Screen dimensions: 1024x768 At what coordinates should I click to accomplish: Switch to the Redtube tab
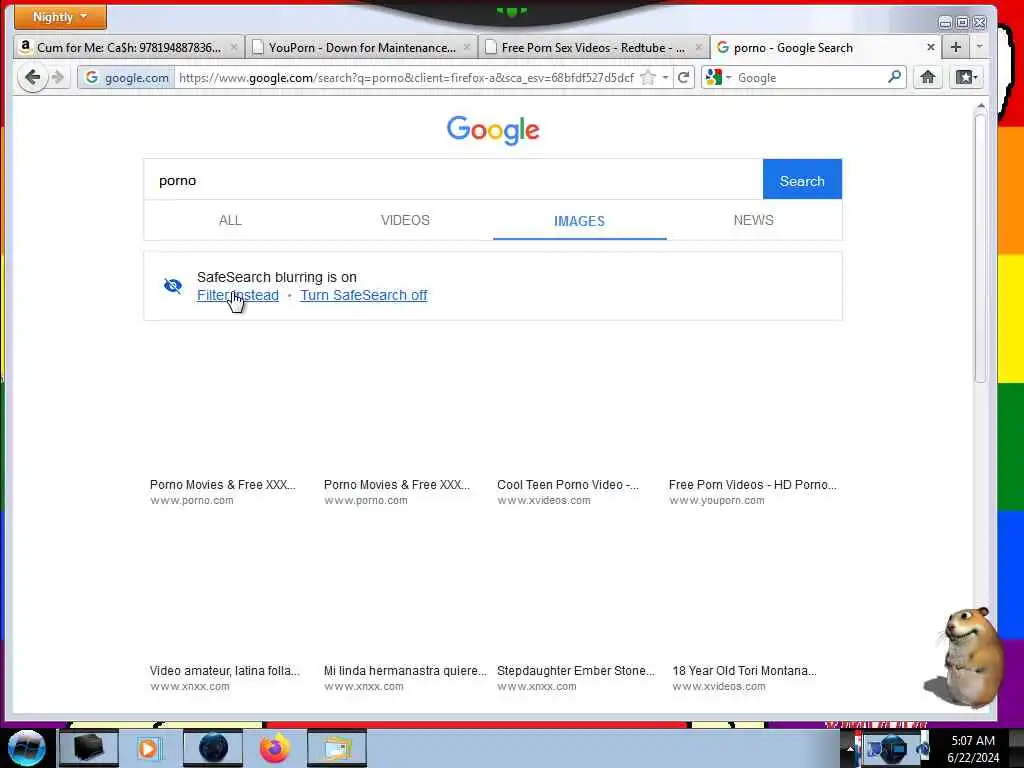[593, 48]
